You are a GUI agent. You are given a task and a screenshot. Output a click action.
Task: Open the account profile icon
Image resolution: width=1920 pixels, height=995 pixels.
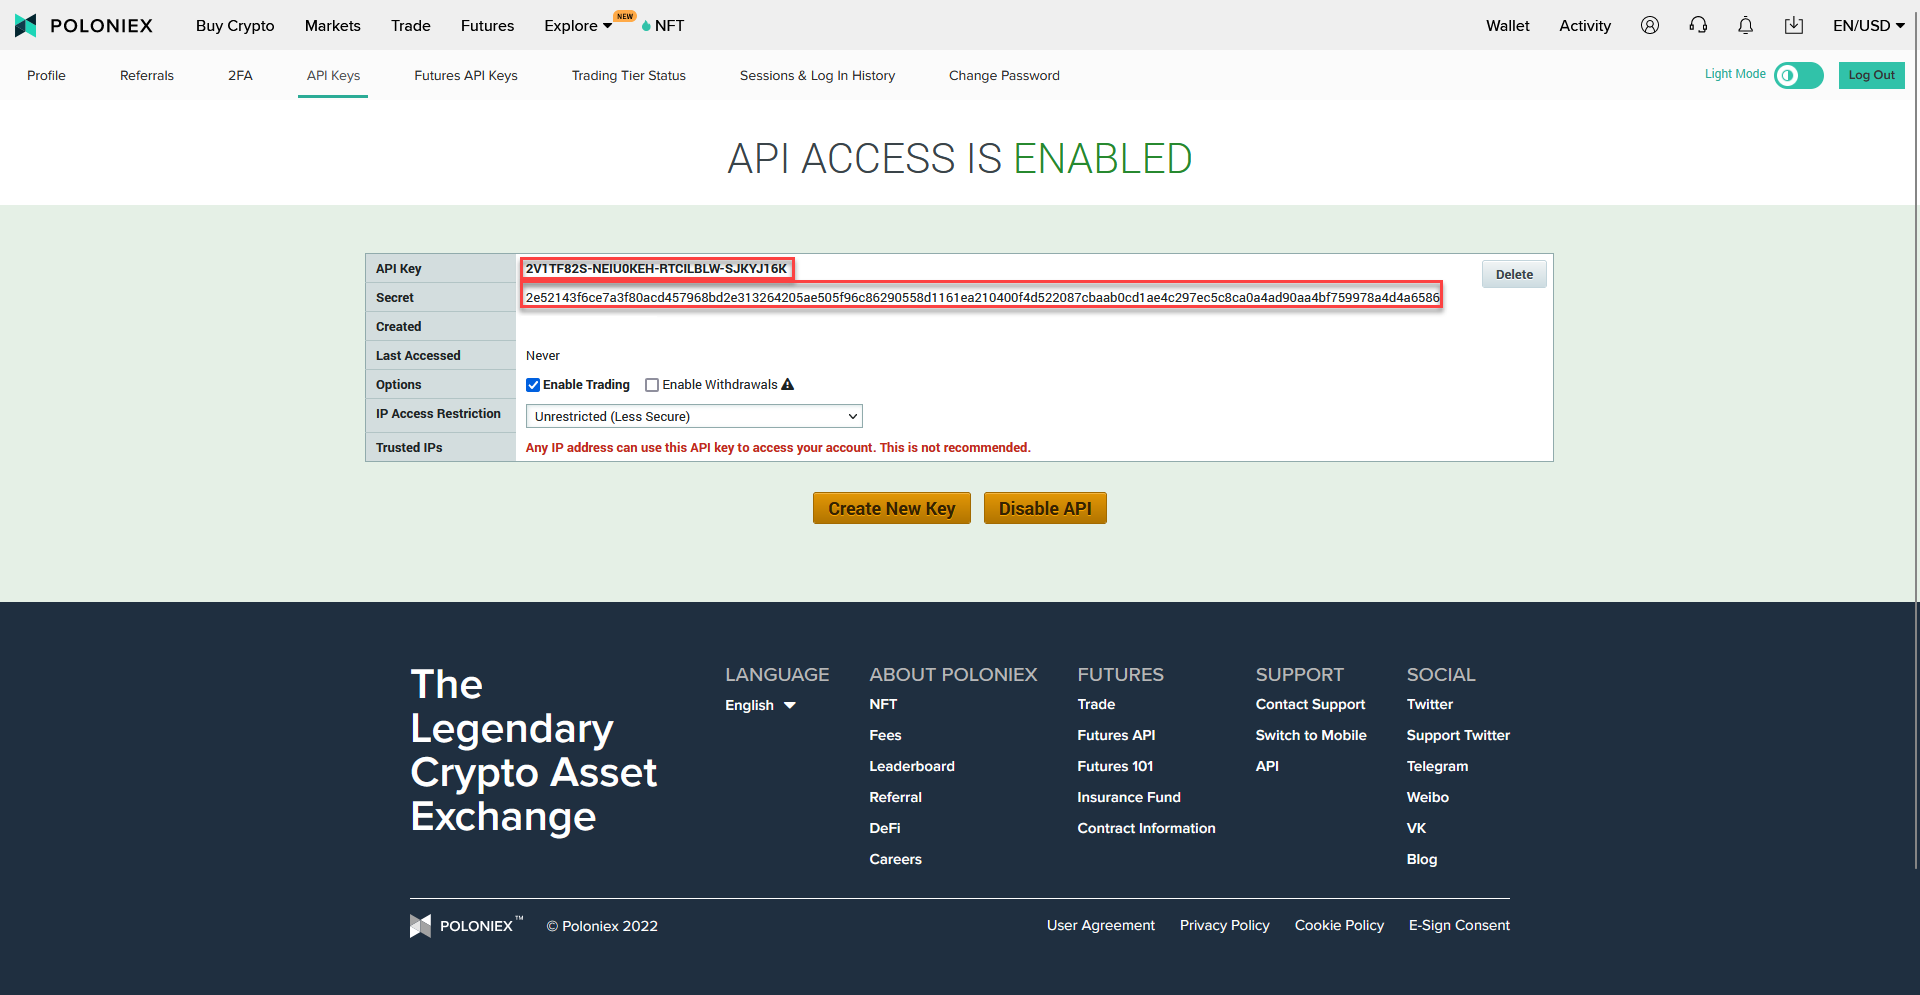point(1649,25)
